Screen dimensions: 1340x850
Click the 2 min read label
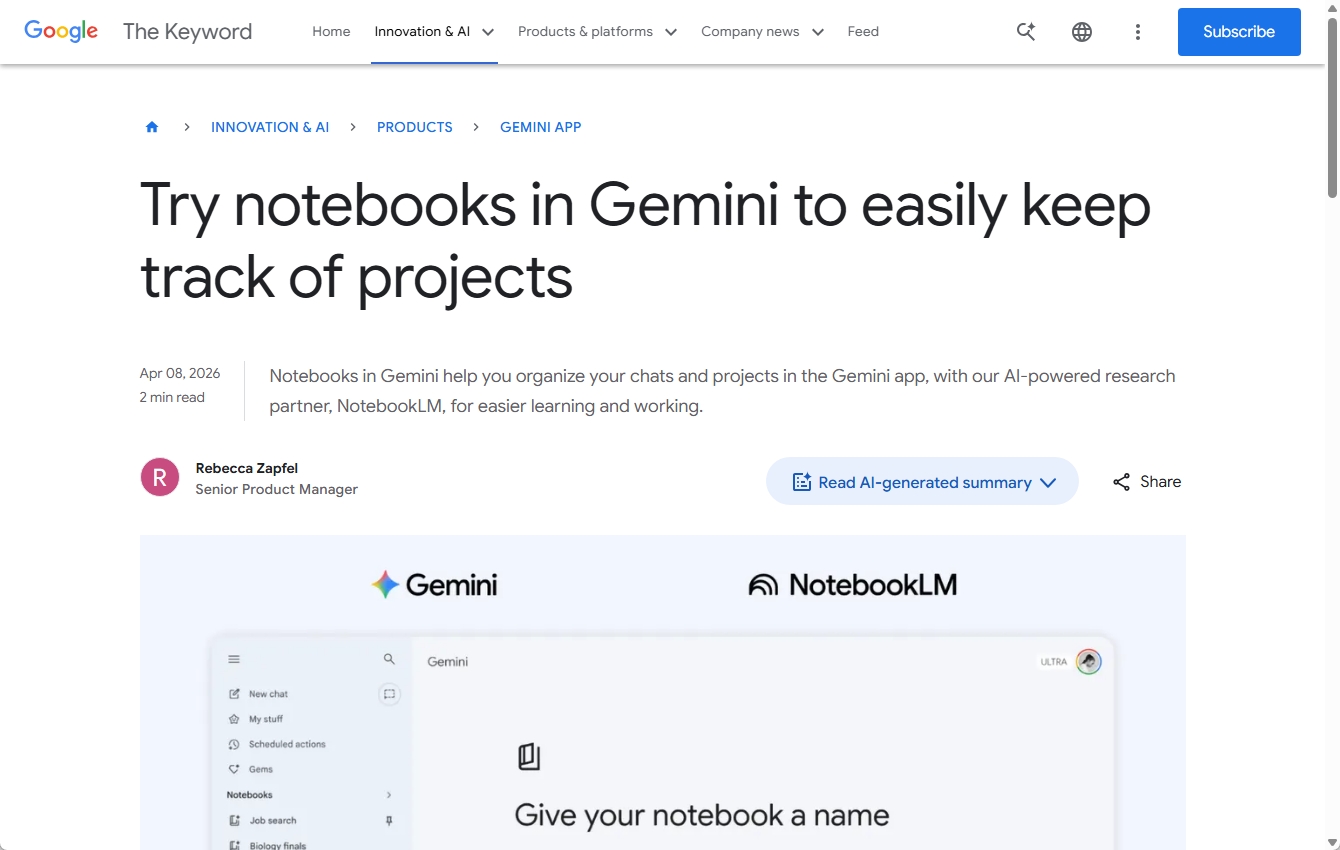[x=172, y=397]
